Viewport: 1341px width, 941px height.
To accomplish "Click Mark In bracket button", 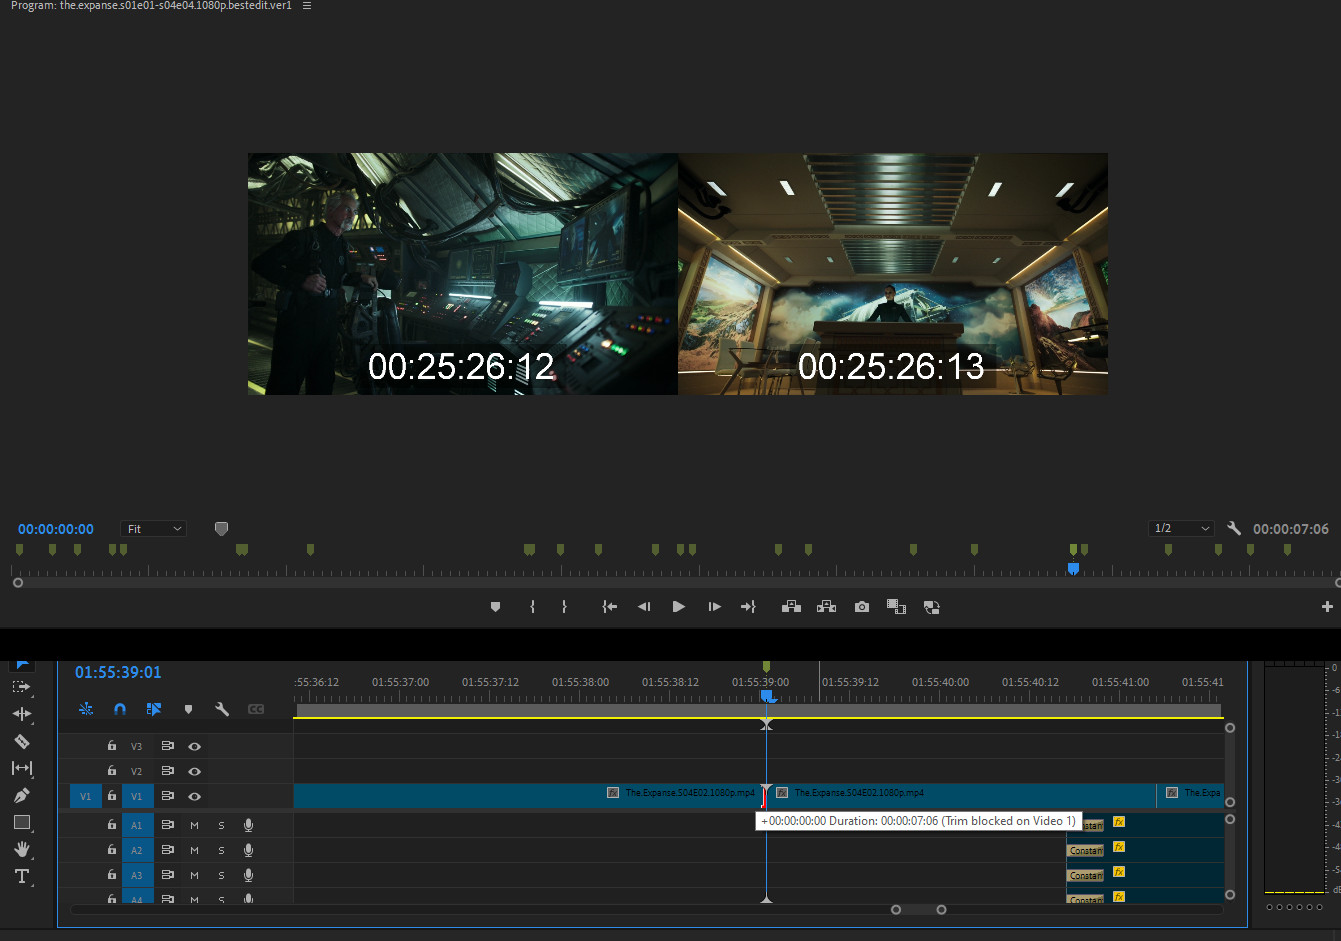I will tap(532, 607).
